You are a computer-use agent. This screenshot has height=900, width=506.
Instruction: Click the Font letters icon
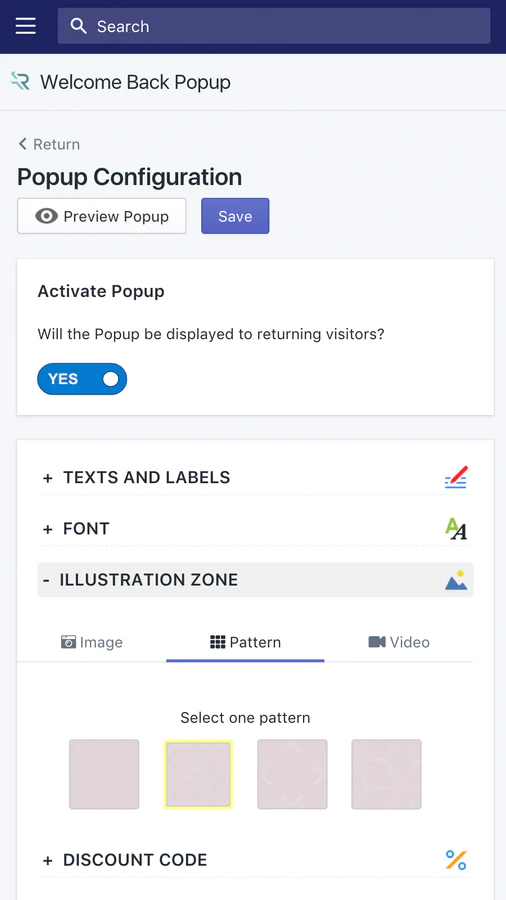[456, 528]
